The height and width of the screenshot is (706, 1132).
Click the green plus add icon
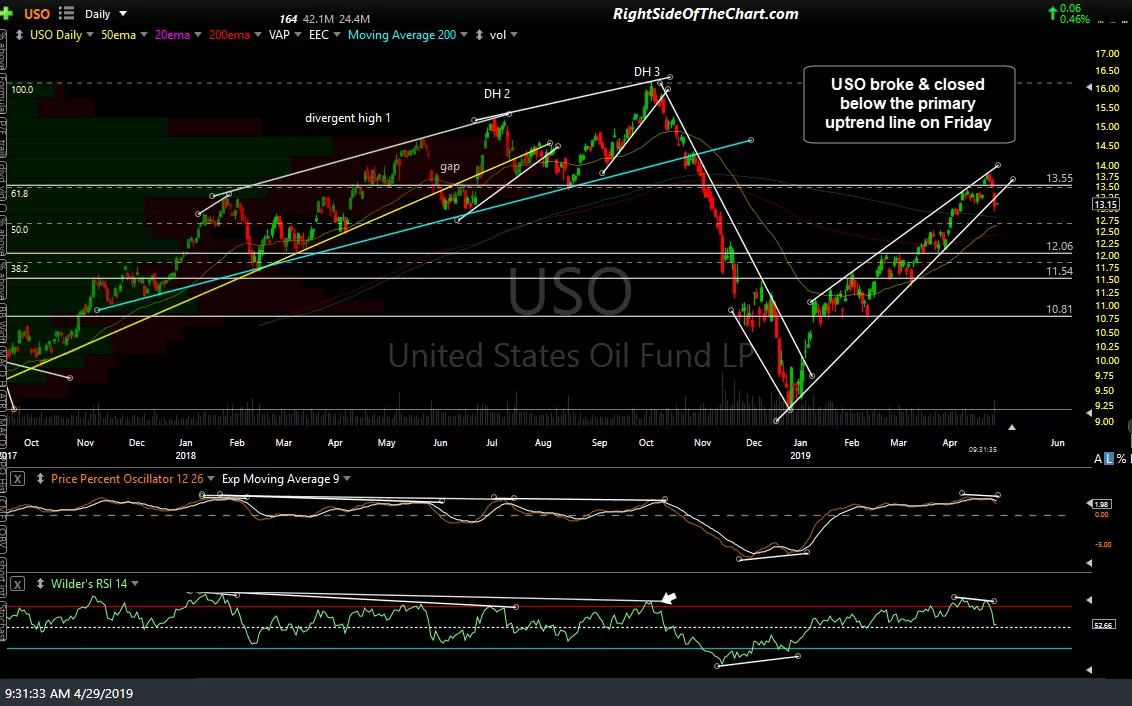[6, 13]
